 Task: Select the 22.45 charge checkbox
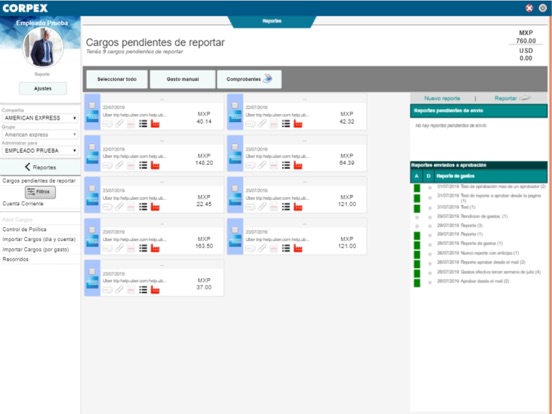pyautogui.click(x=92, y=188)
